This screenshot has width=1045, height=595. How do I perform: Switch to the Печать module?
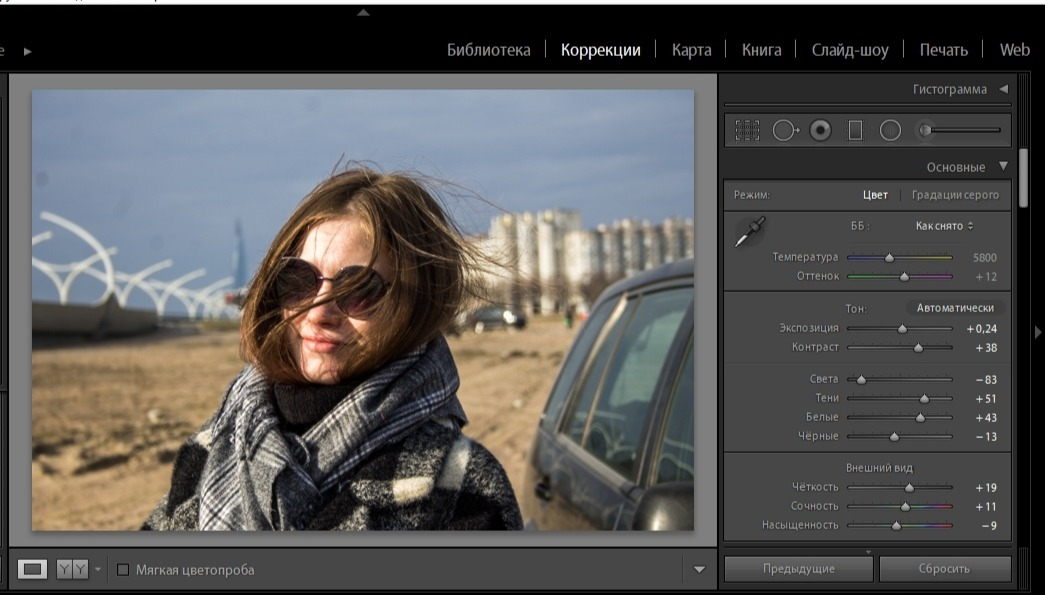tap(944, 50)
